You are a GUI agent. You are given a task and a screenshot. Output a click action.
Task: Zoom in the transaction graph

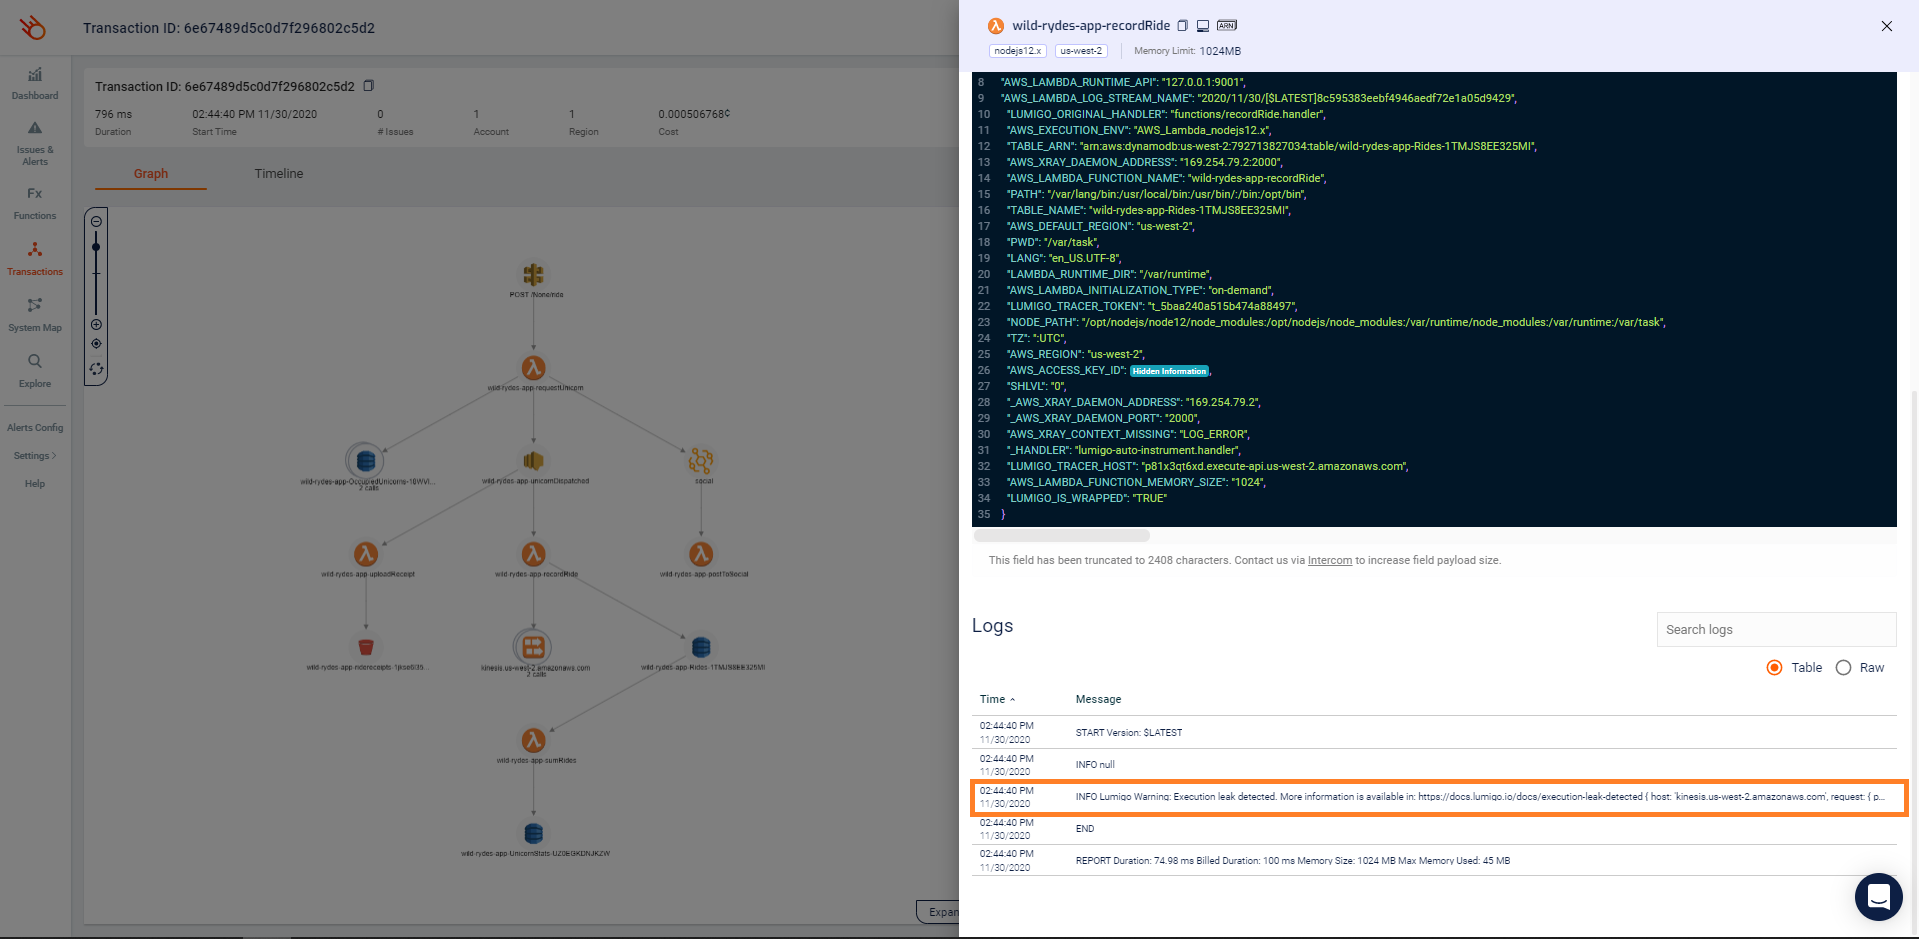coord(96,325)
